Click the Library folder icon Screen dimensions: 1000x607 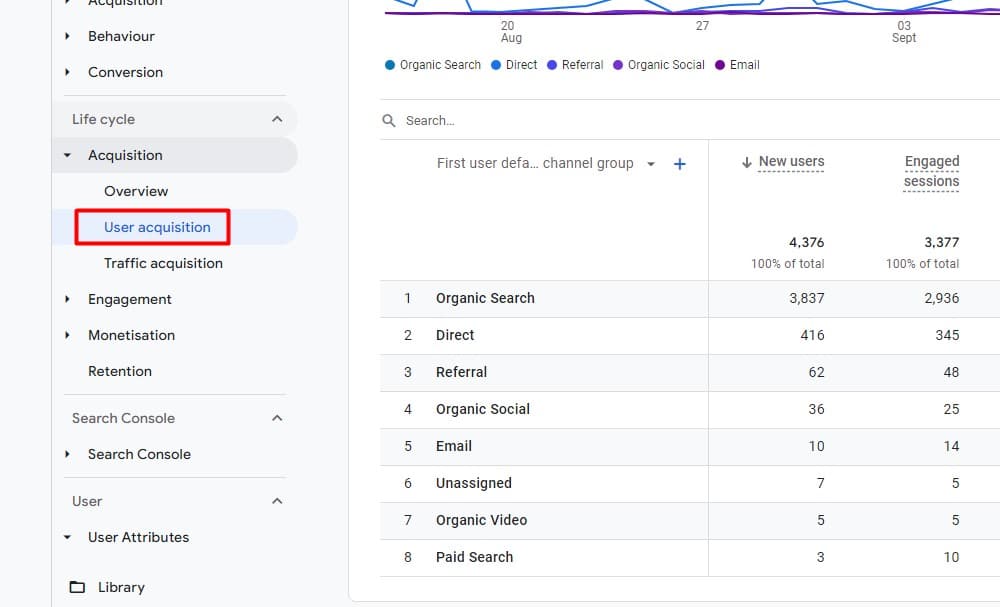click(77, 587)
